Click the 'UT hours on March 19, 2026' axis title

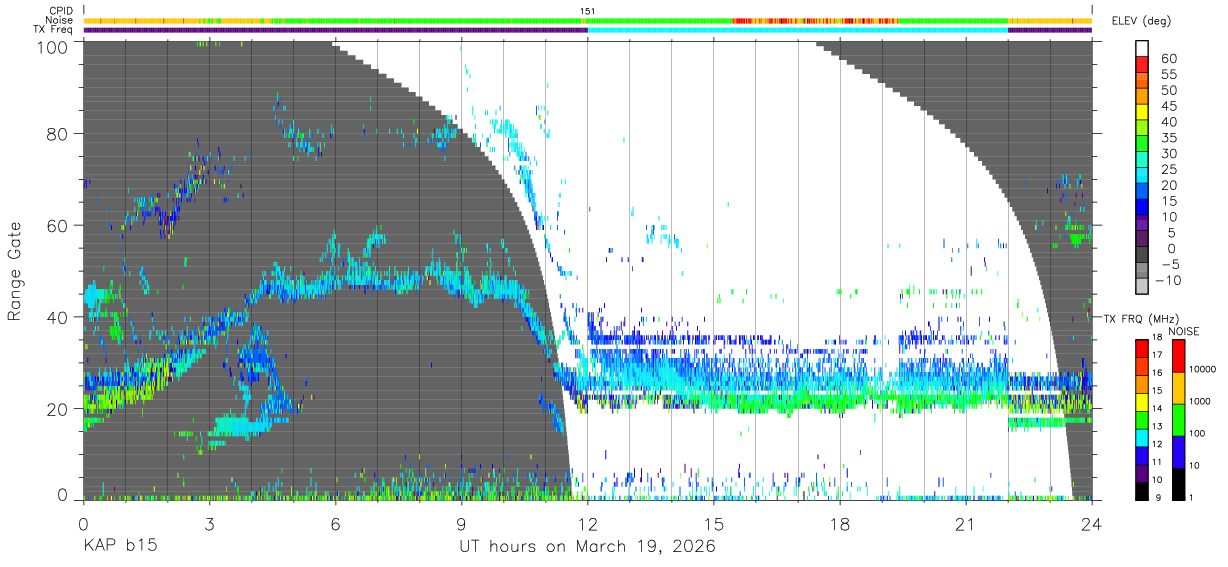[x=587, y=547]
